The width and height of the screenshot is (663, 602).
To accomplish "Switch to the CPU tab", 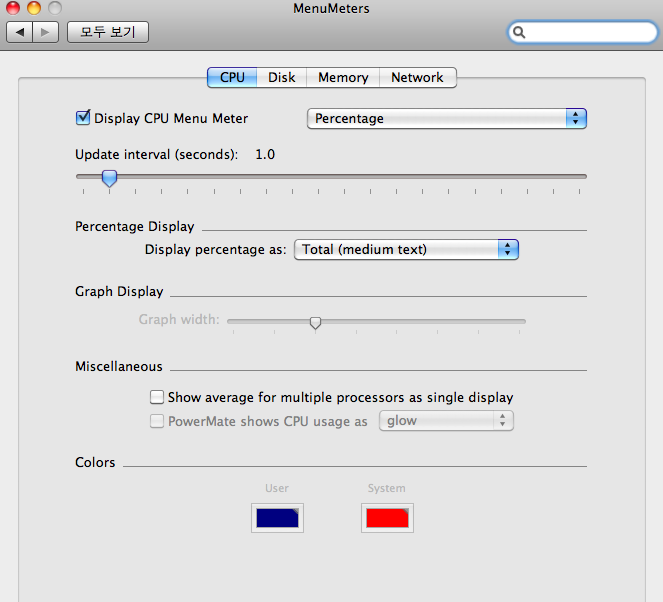I will click(232, 77).
